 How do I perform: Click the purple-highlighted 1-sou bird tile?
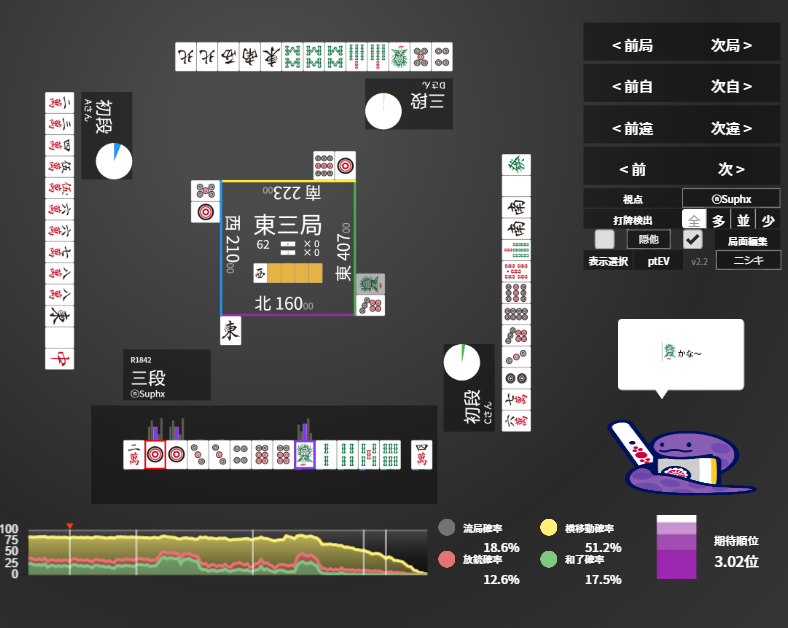pyautogui.click(x=305, y=455)
